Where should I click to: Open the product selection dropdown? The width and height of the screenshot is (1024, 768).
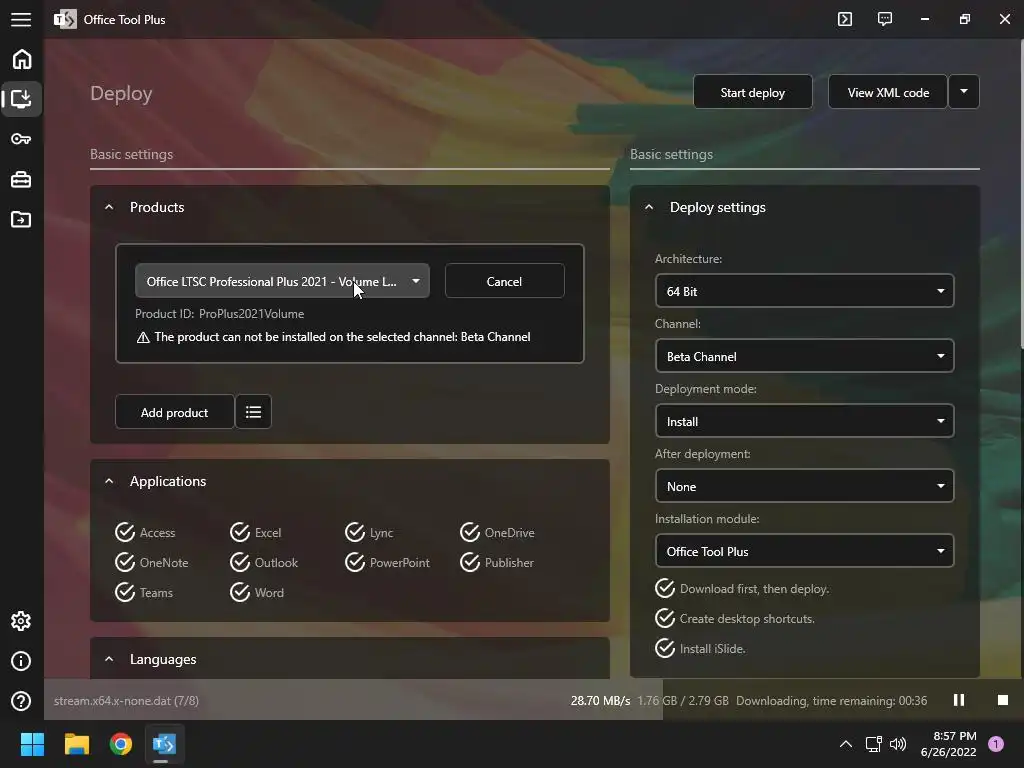(282, 281)
